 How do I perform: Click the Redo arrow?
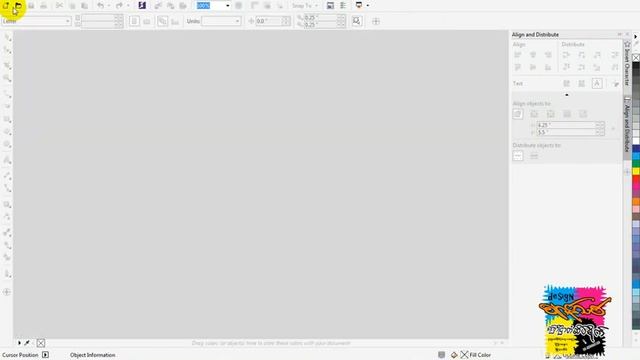pos(119,5)
